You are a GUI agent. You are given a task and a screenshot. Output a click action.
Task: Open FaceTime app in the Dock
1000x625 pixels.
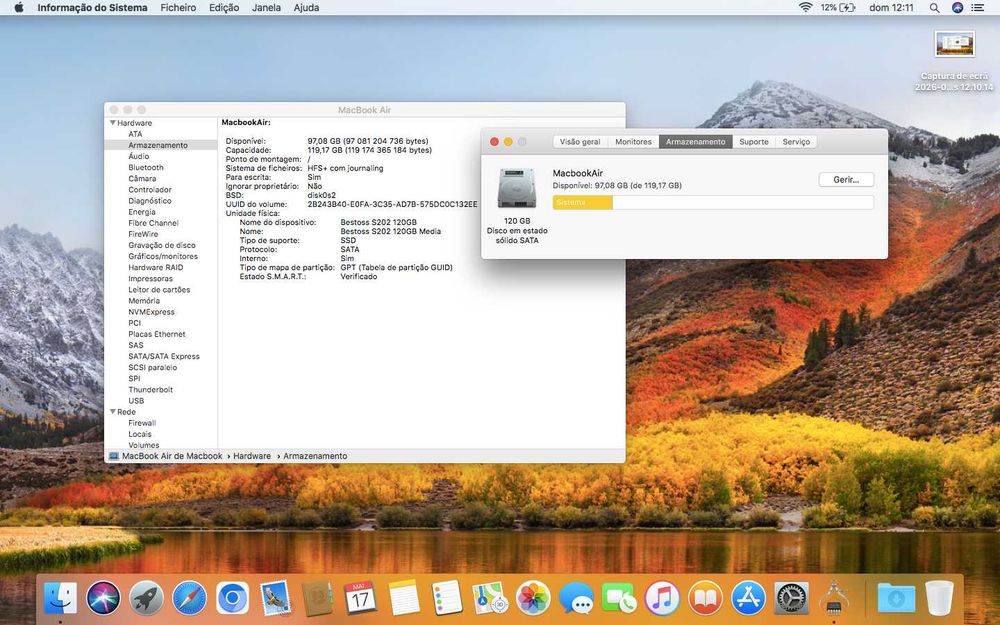pyautogui.click(x=619, y=599)
